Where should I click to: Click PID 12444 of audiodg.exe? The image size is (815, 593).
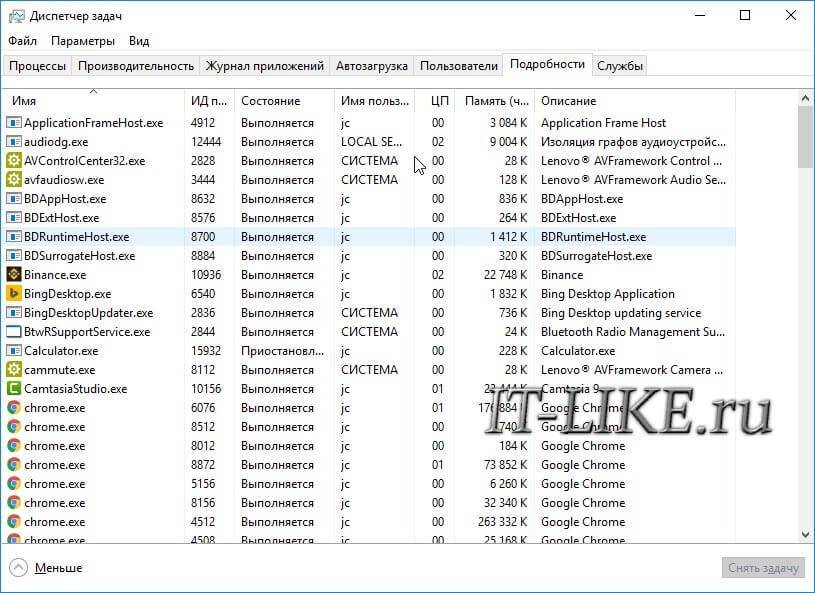point(206,142)
